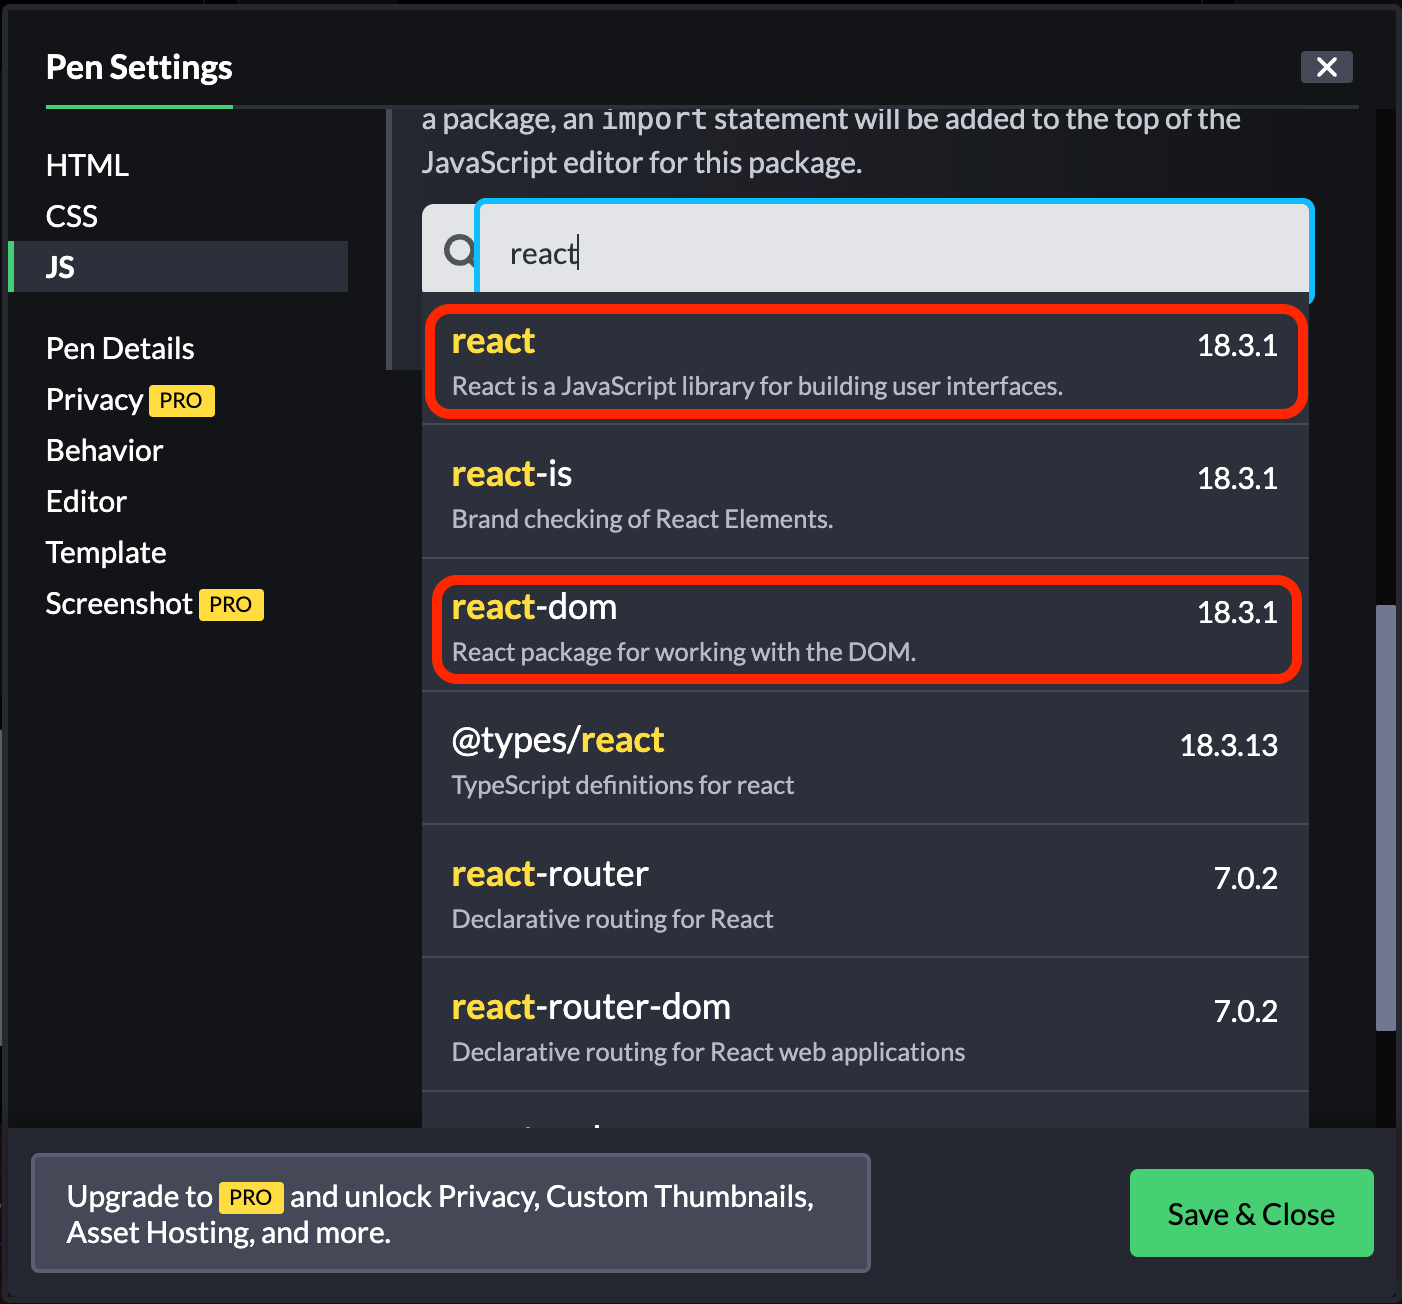
Task: Click the Upgrade to PRO banner
Action: [x=451, y=1213]
